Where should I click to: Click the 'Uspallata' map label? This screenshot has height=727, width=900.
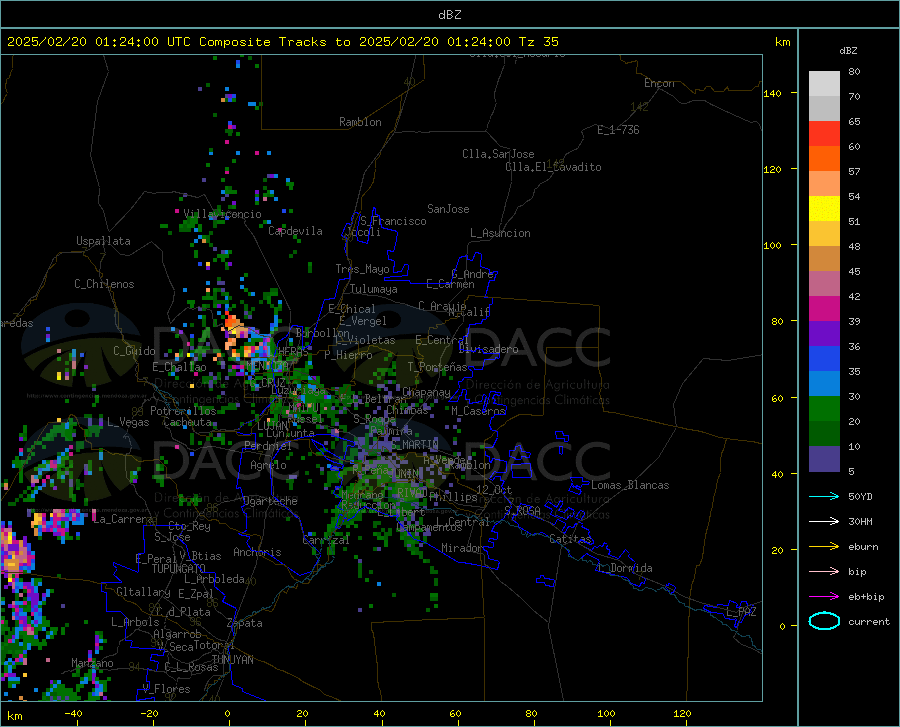pyautogui.click(x=103, y=241)
